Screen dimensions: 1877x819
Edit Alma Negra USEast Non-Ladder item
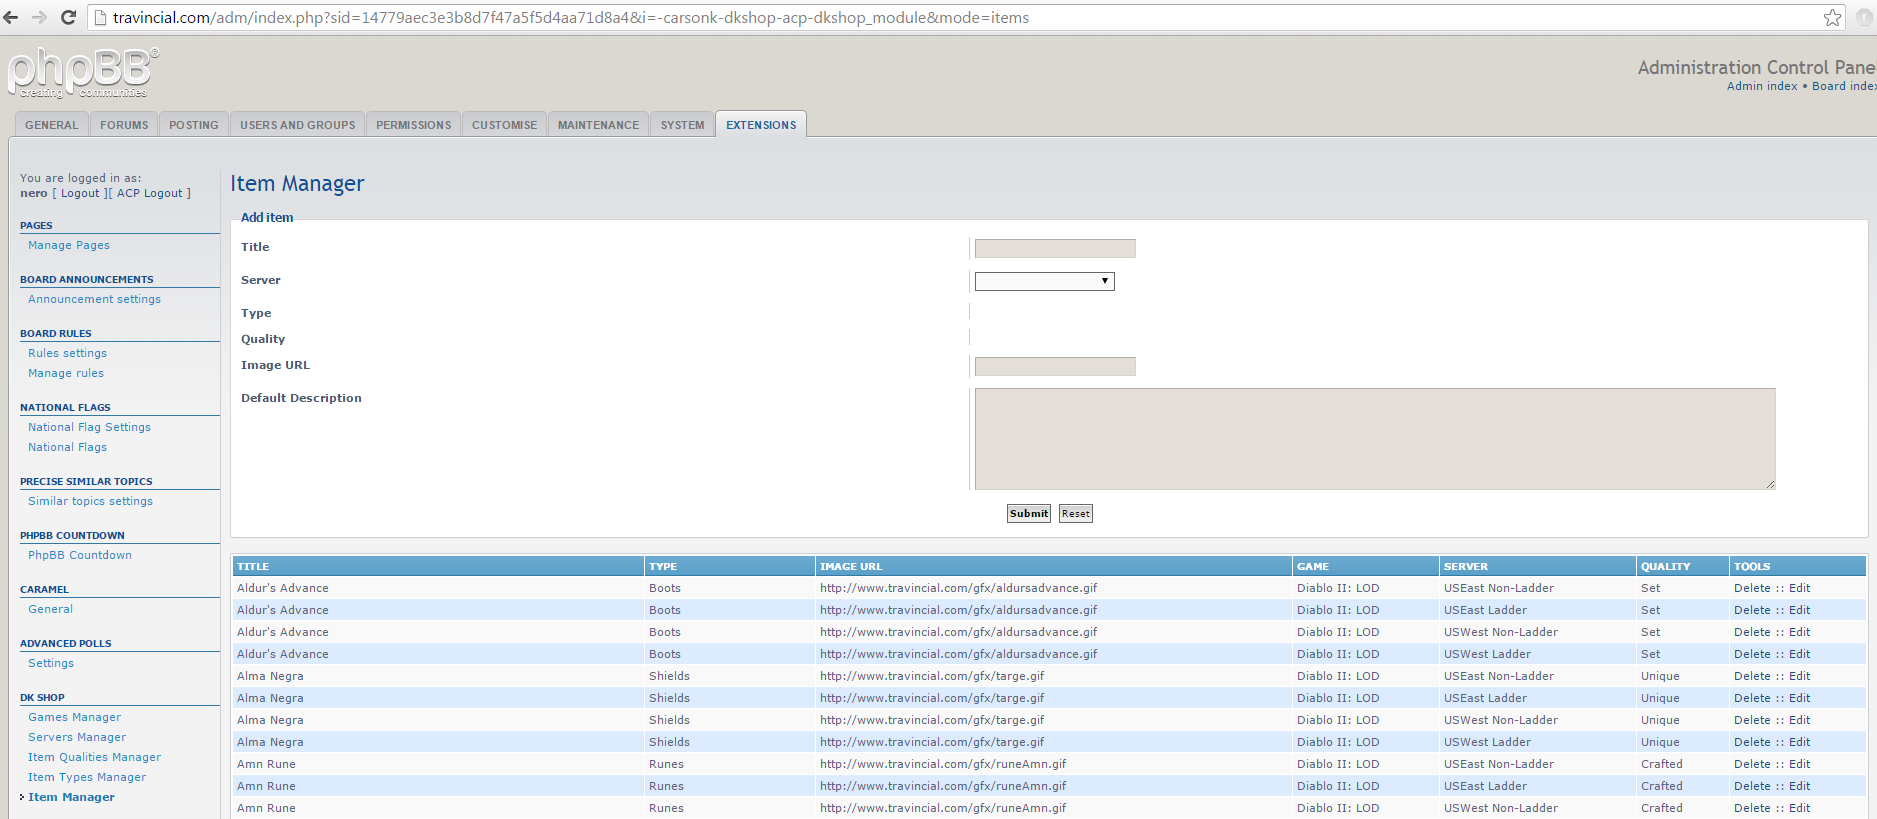[1799, 676]
